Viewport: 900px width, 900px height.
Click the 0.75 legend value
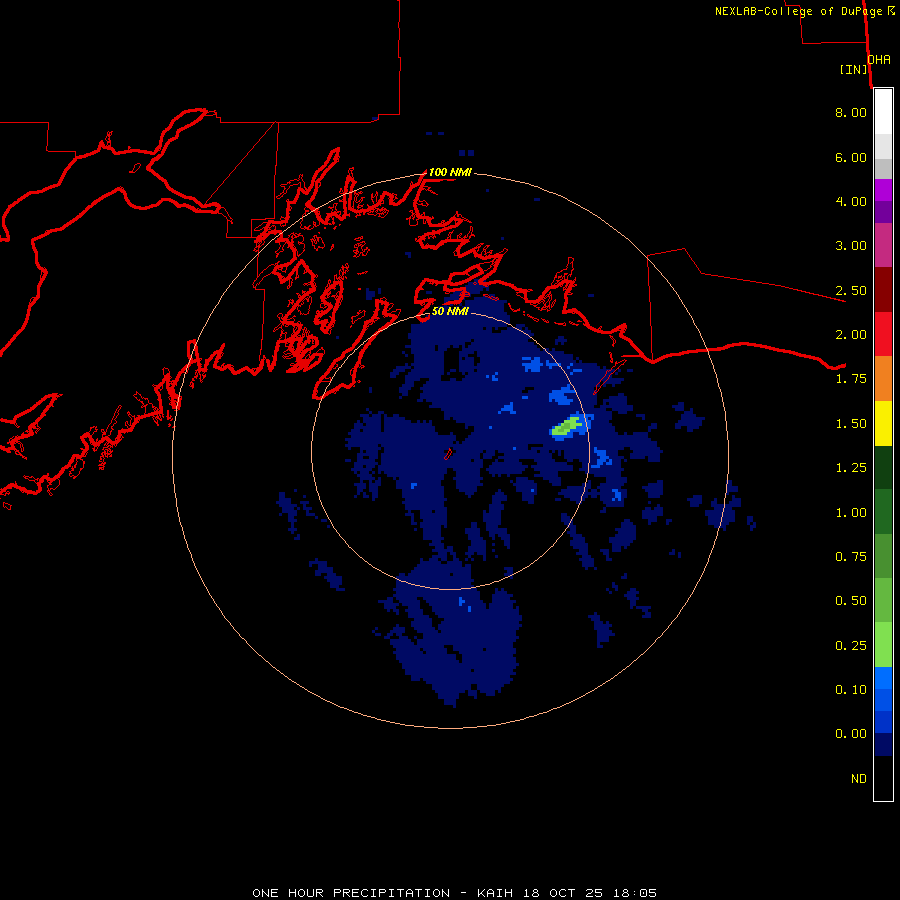click(851, 557)
